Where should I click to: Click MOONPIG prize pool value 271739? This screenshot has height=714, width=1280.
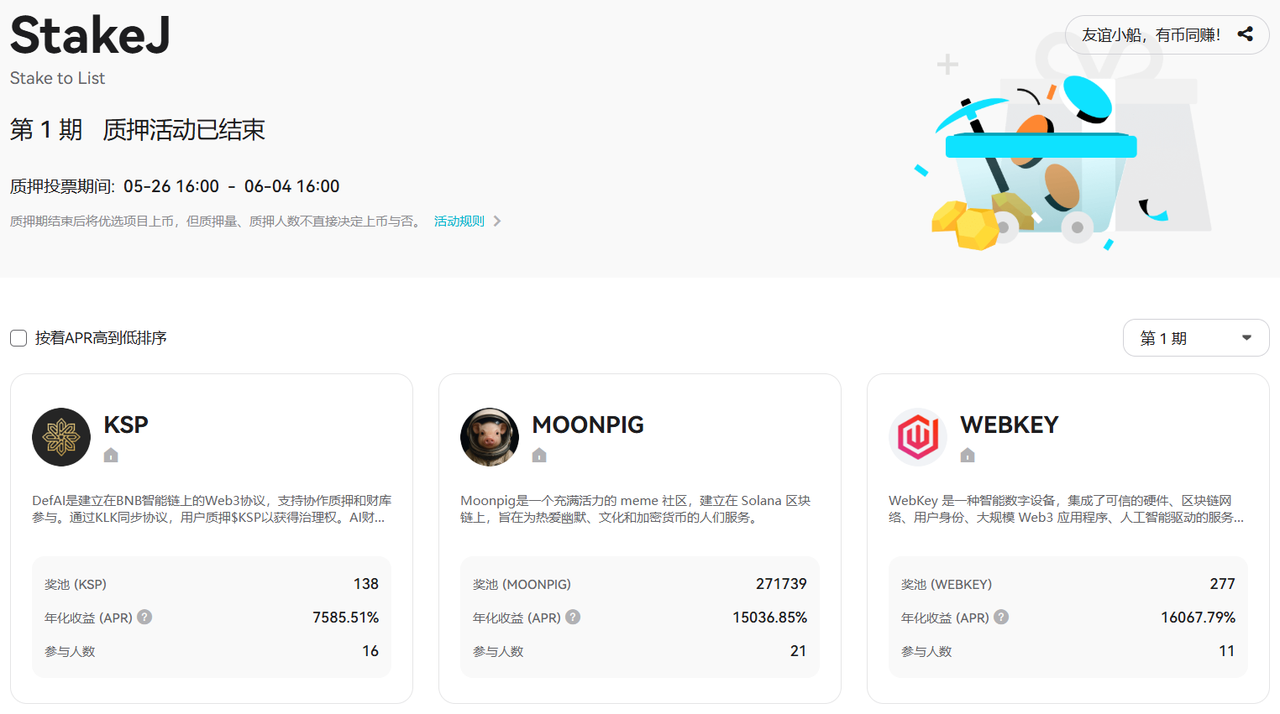(781, 584)
